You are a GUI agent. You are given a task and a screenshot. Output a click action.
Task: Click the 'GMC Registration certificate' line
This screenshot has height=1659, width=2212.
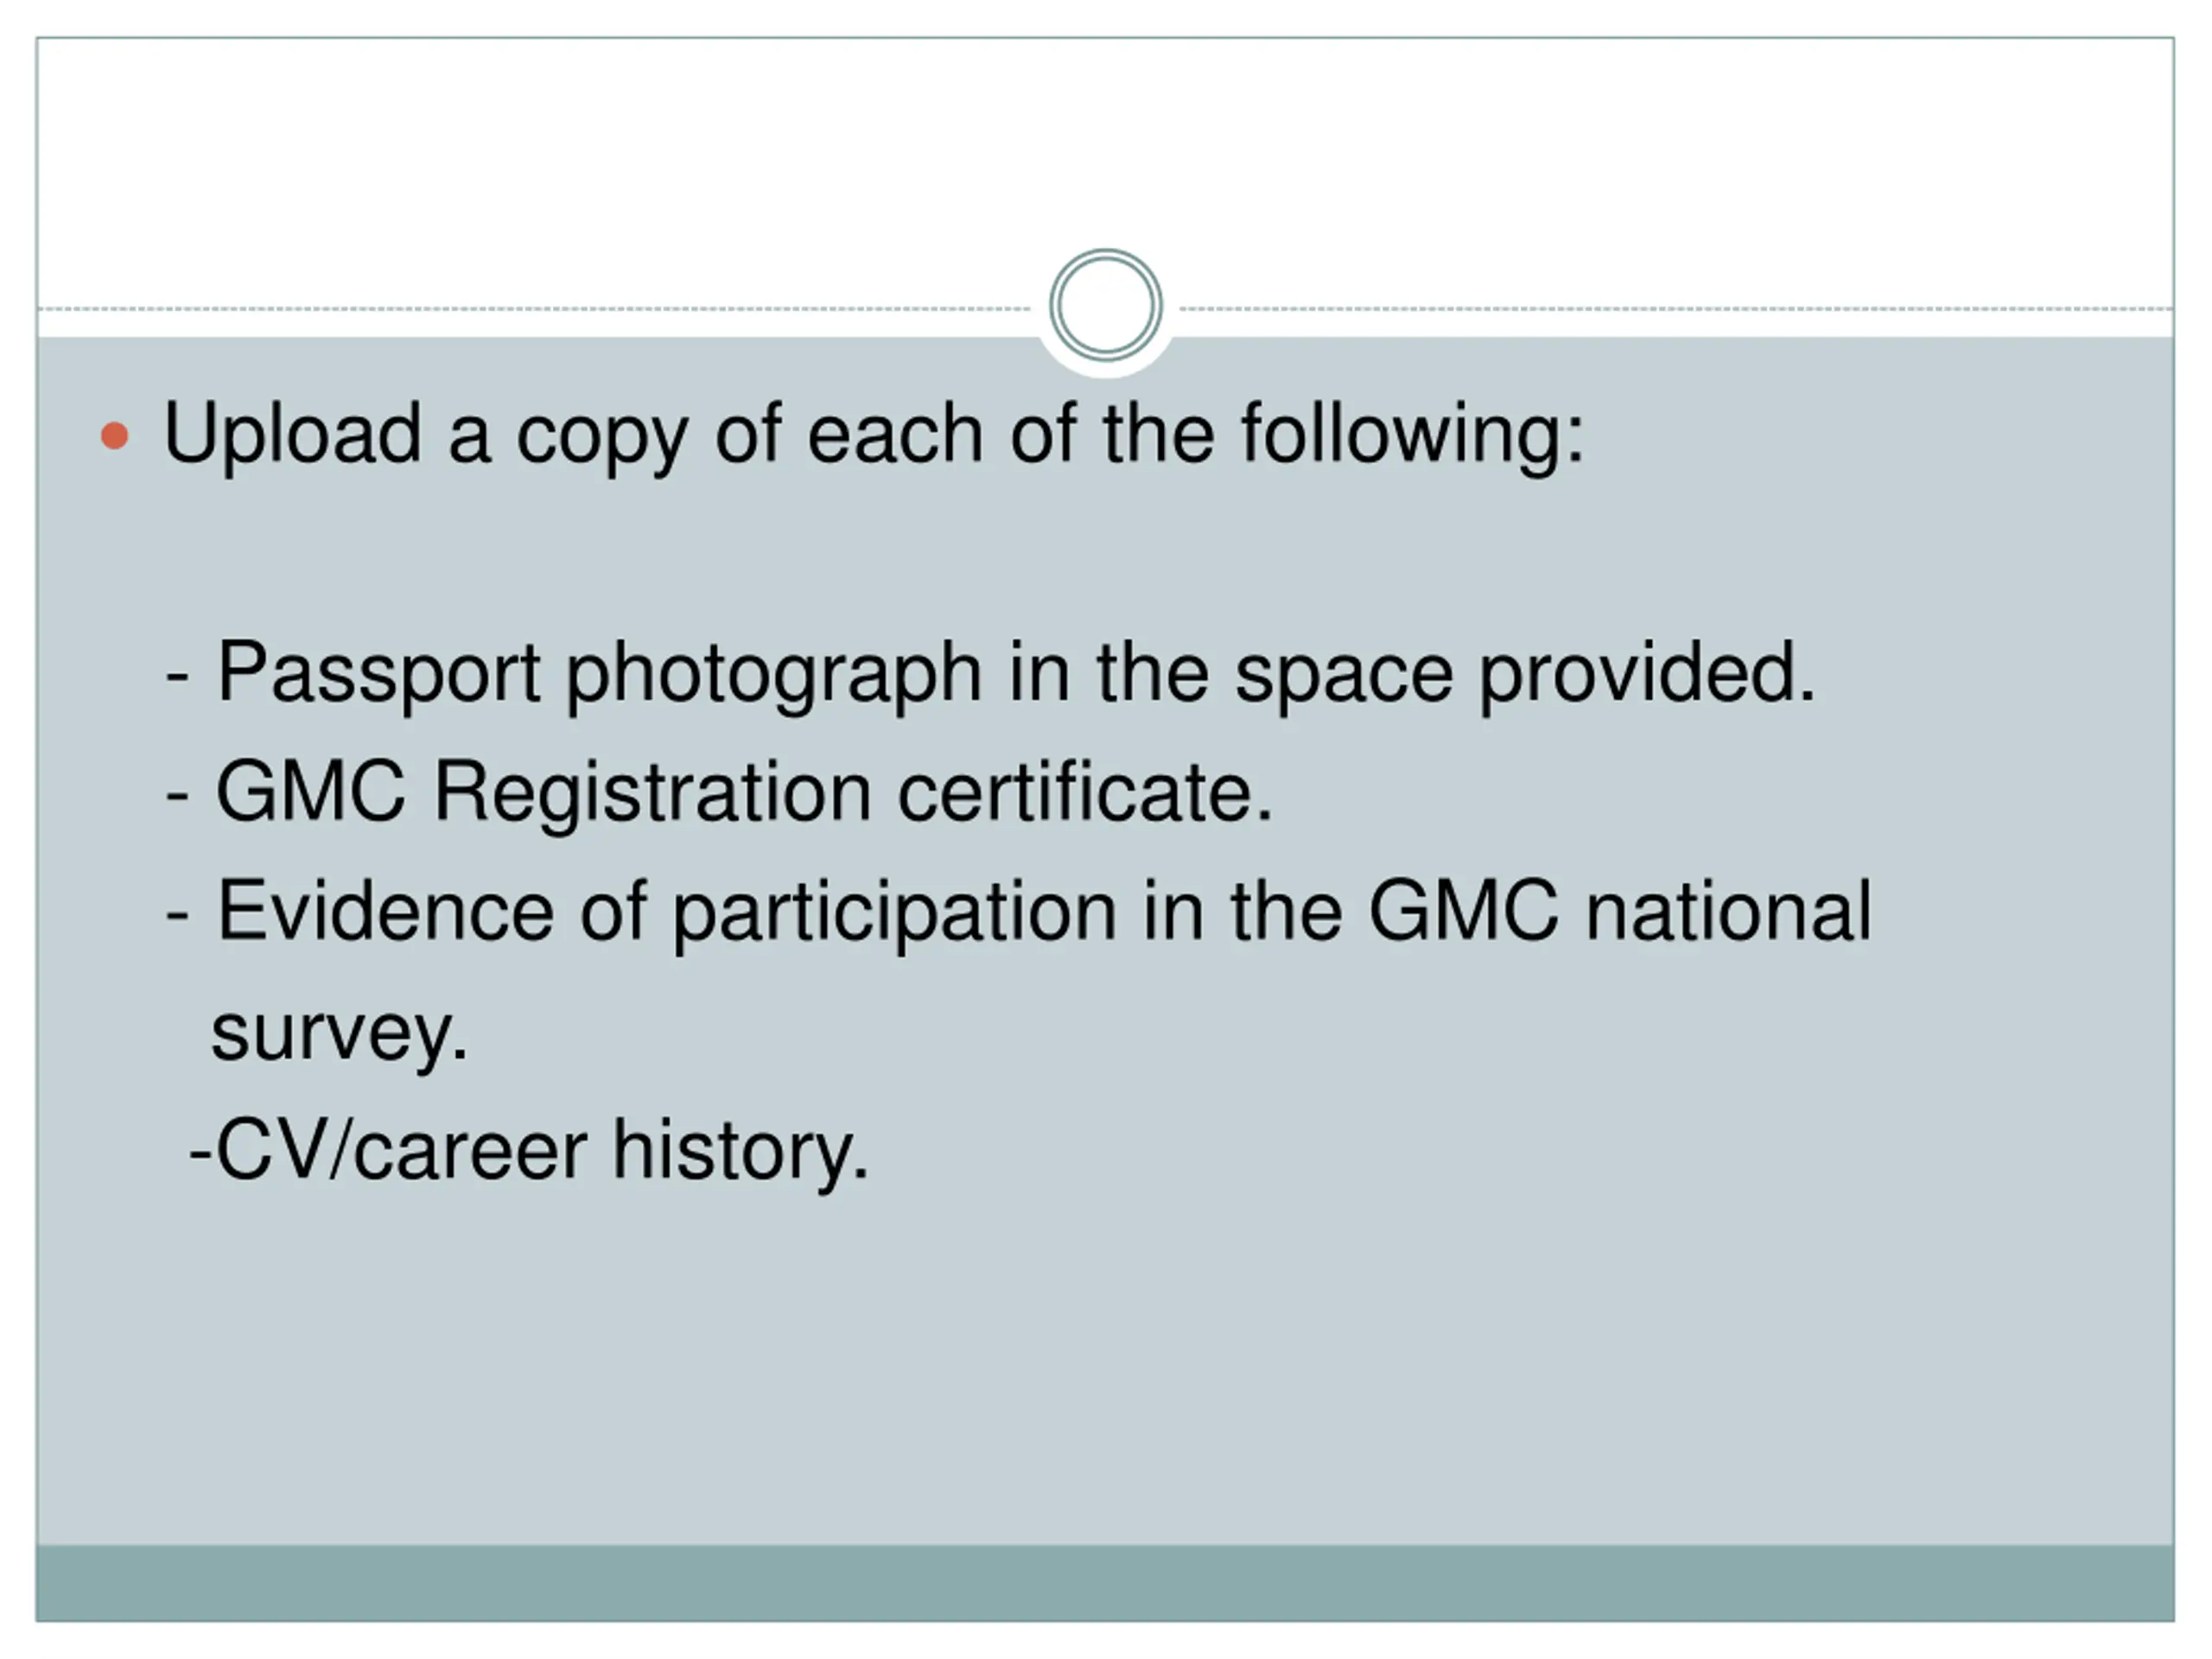(x=720, y=794)
